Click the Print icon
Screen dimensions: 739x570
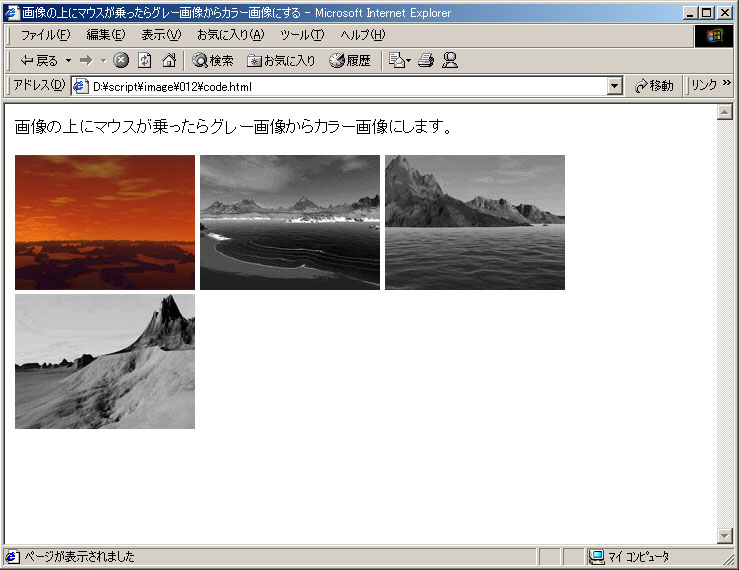(x=426, y=60)
